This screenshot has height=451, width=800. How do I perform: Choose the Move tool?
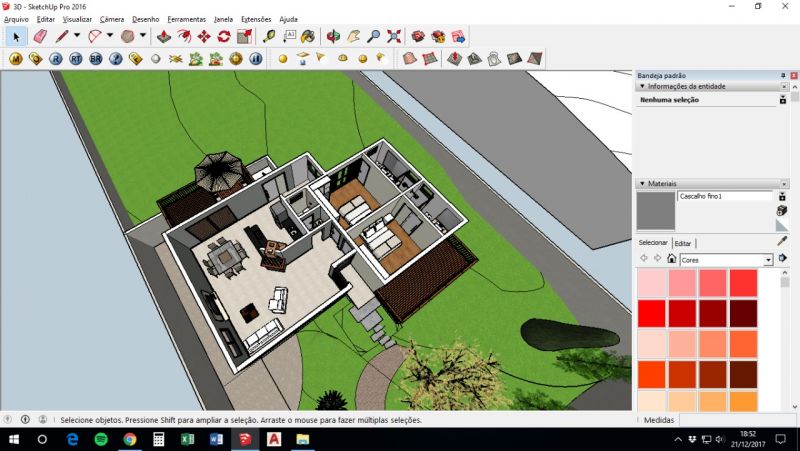pos(204,36)
